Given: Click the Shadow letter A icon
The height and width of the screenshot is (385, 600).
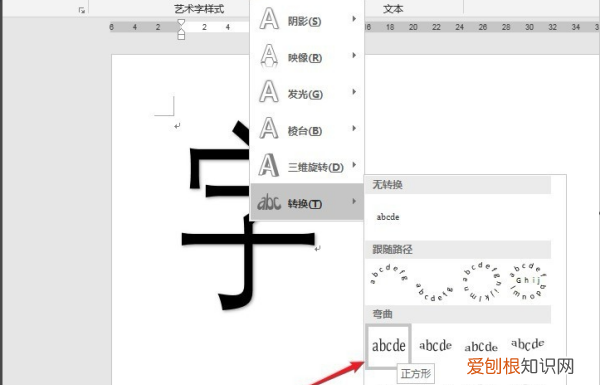Looking at the screenshot, I should tap(269, 19).
